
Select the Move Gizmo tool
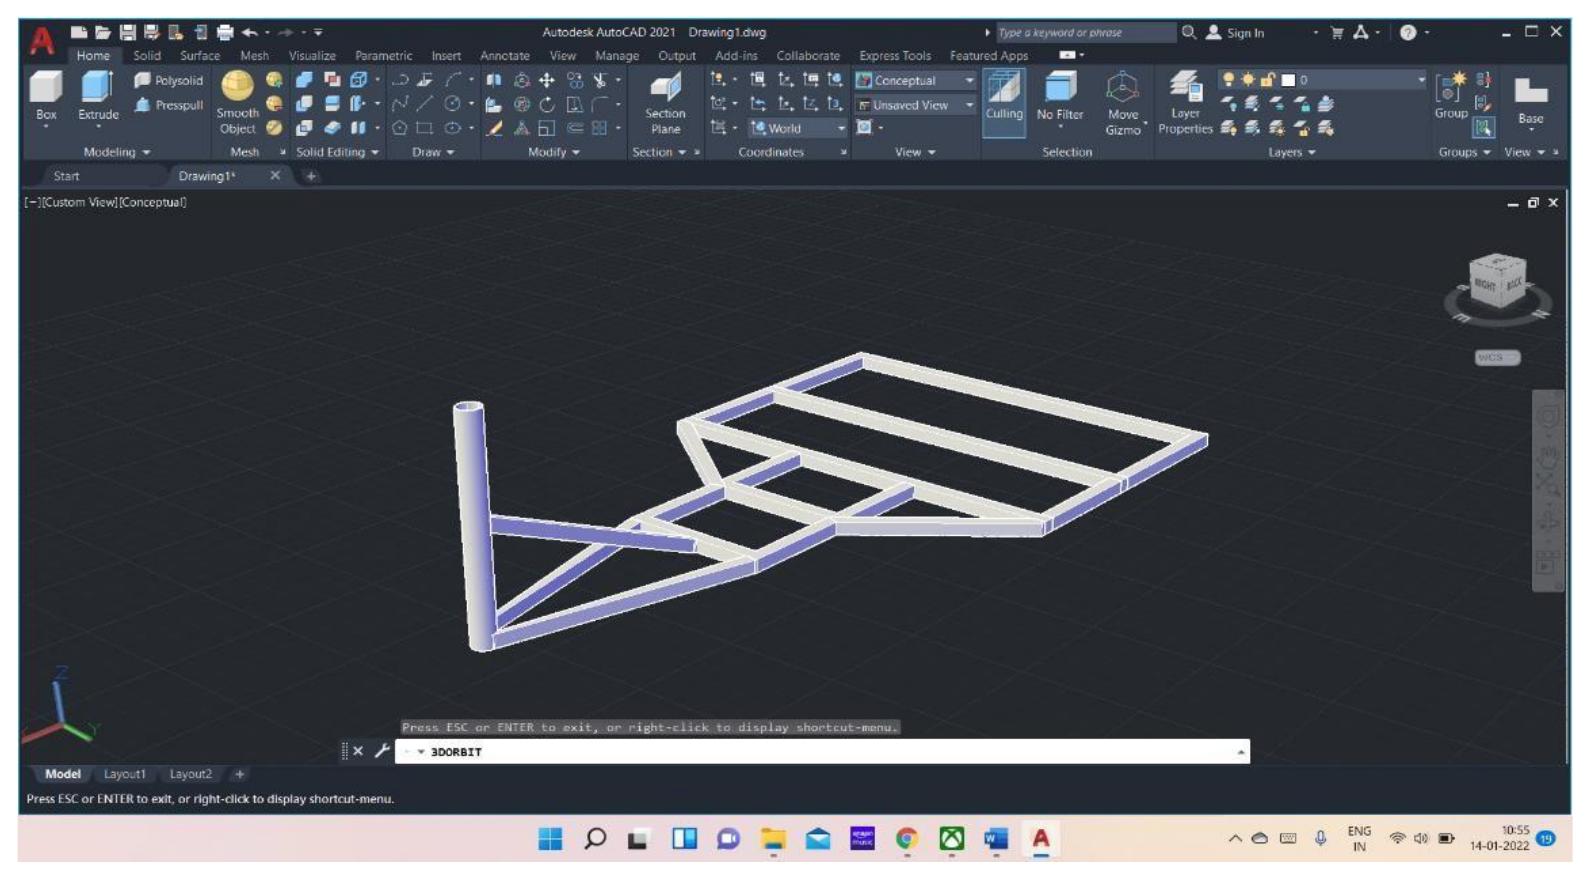coord(1123,103)
